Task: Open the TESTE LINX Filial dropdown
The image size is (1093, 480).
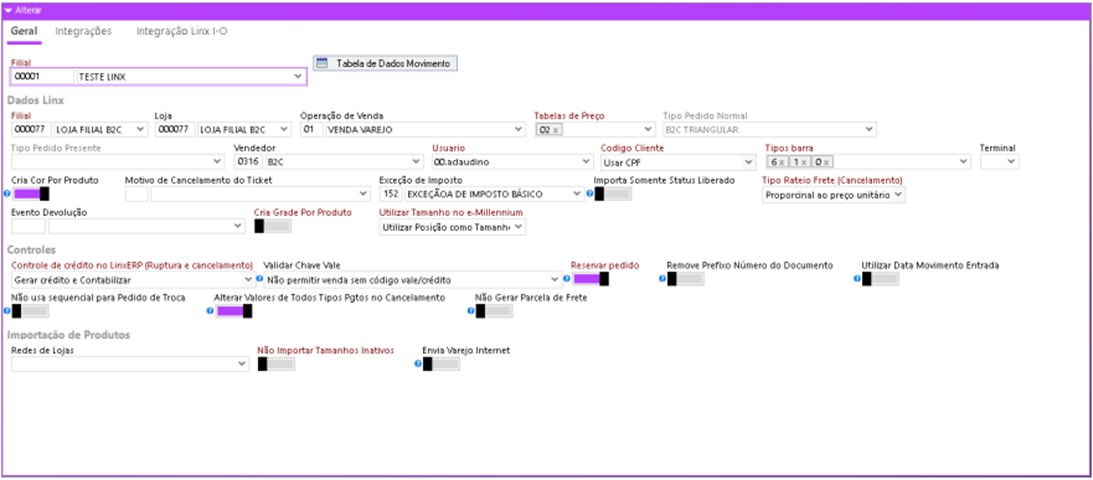Action: [298, 77]
